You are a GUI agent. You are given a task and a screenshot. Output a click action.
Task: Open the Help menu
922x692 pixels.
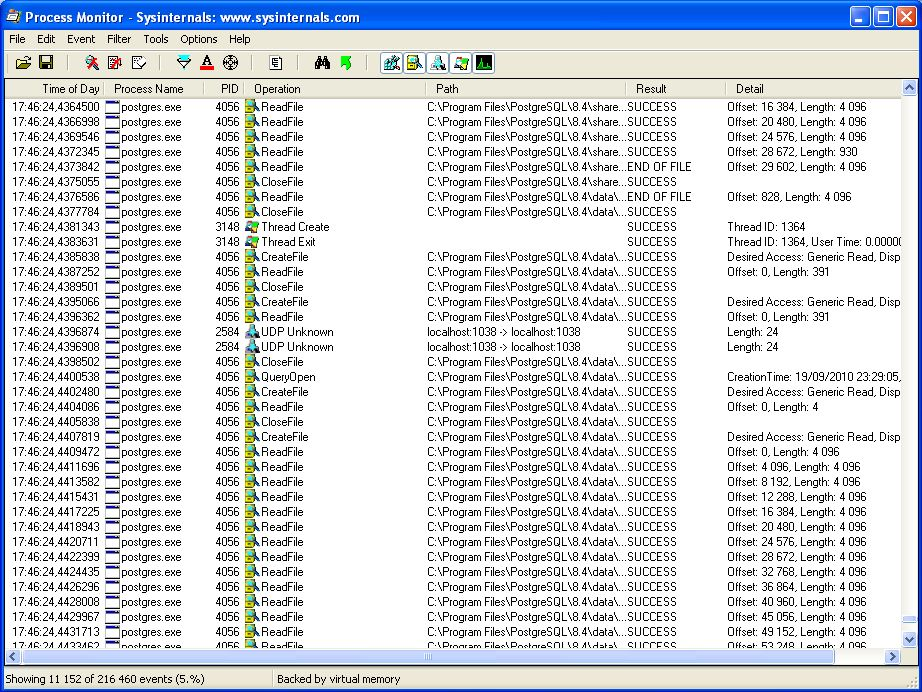coord(239,39)
